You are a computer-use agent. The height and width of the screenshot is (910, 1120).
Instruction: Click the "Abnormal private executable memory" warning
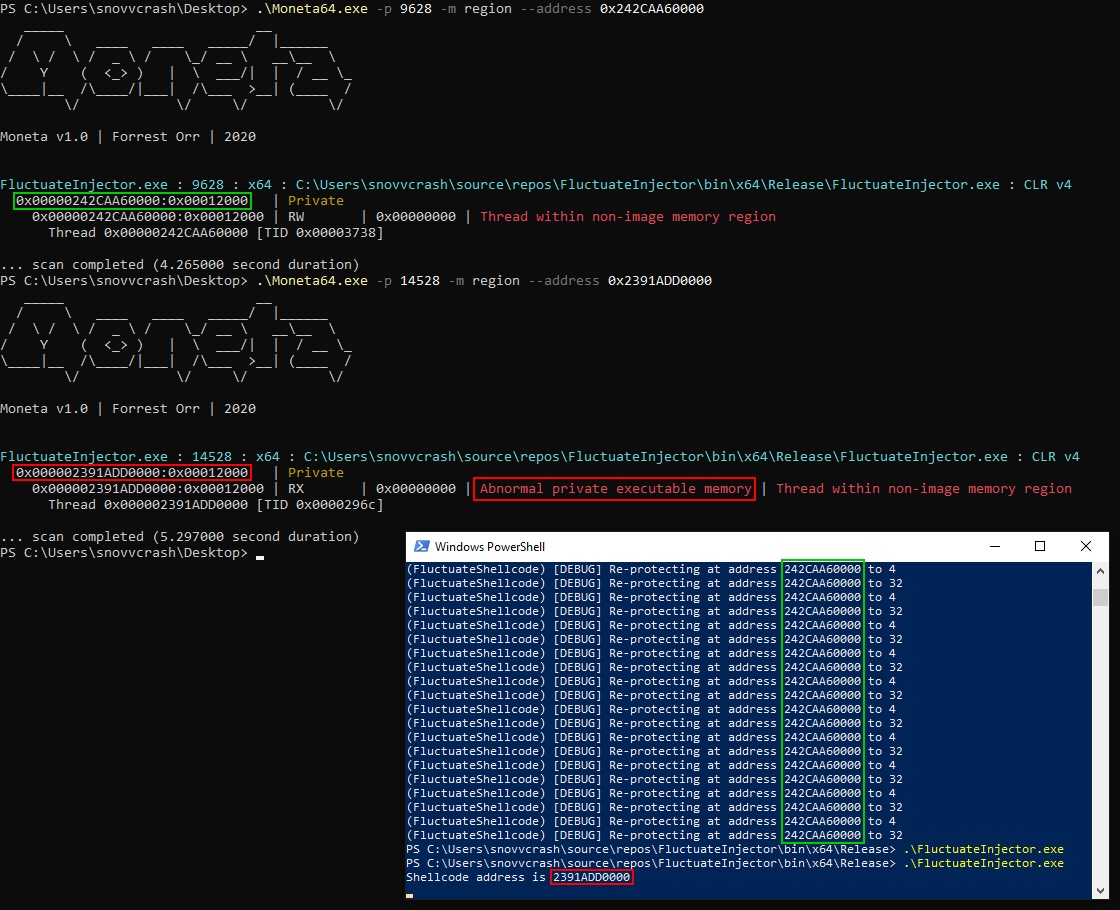point(614,489)
